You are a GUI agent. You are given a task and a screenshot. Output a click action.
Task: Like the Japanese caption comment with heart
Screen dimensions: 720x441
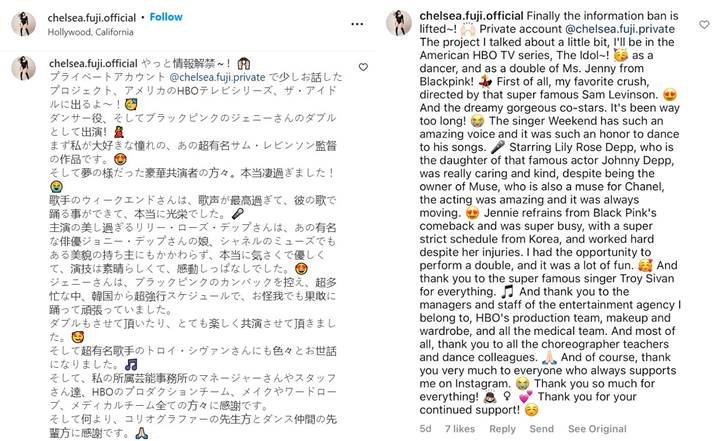(363, 67)
